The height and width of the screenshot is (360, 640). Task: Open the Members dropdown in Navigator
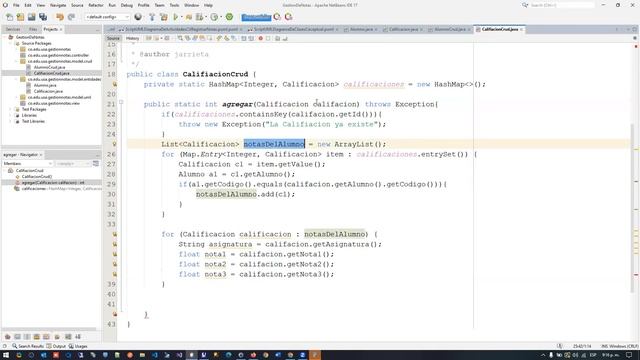[x=27, y=164]
